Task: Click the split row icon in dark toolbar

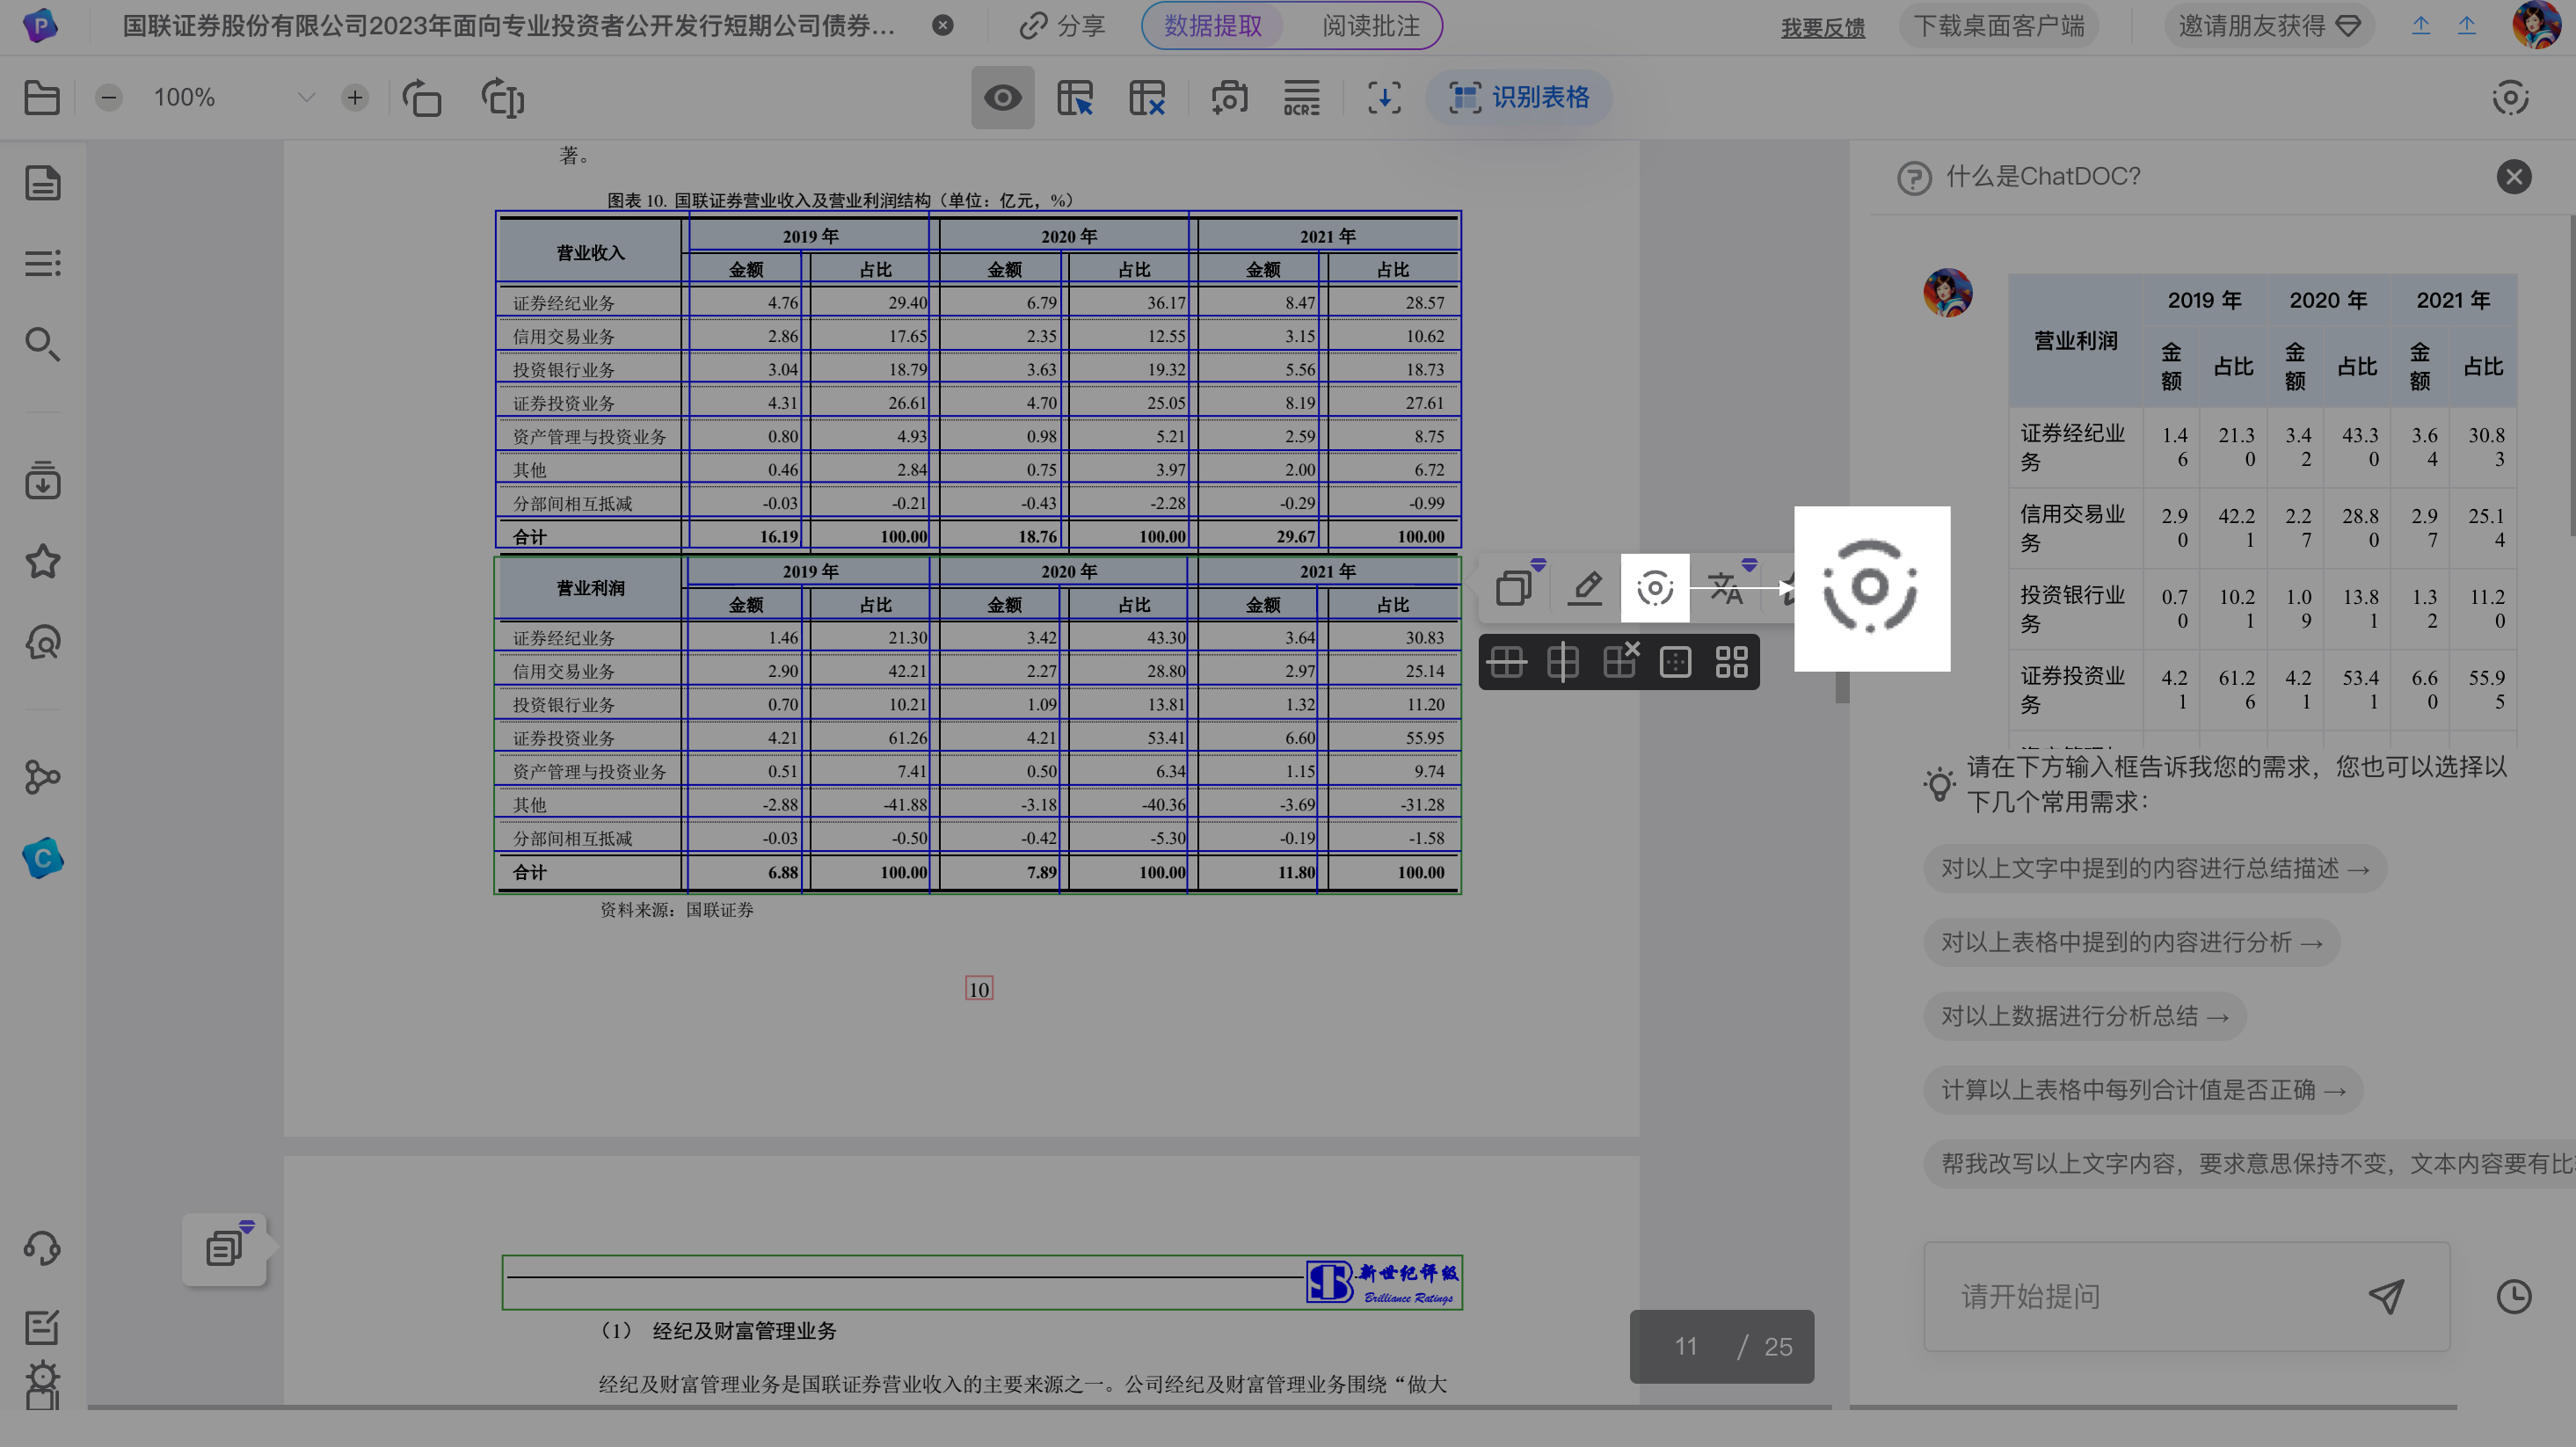Action: coord(1506,662)
